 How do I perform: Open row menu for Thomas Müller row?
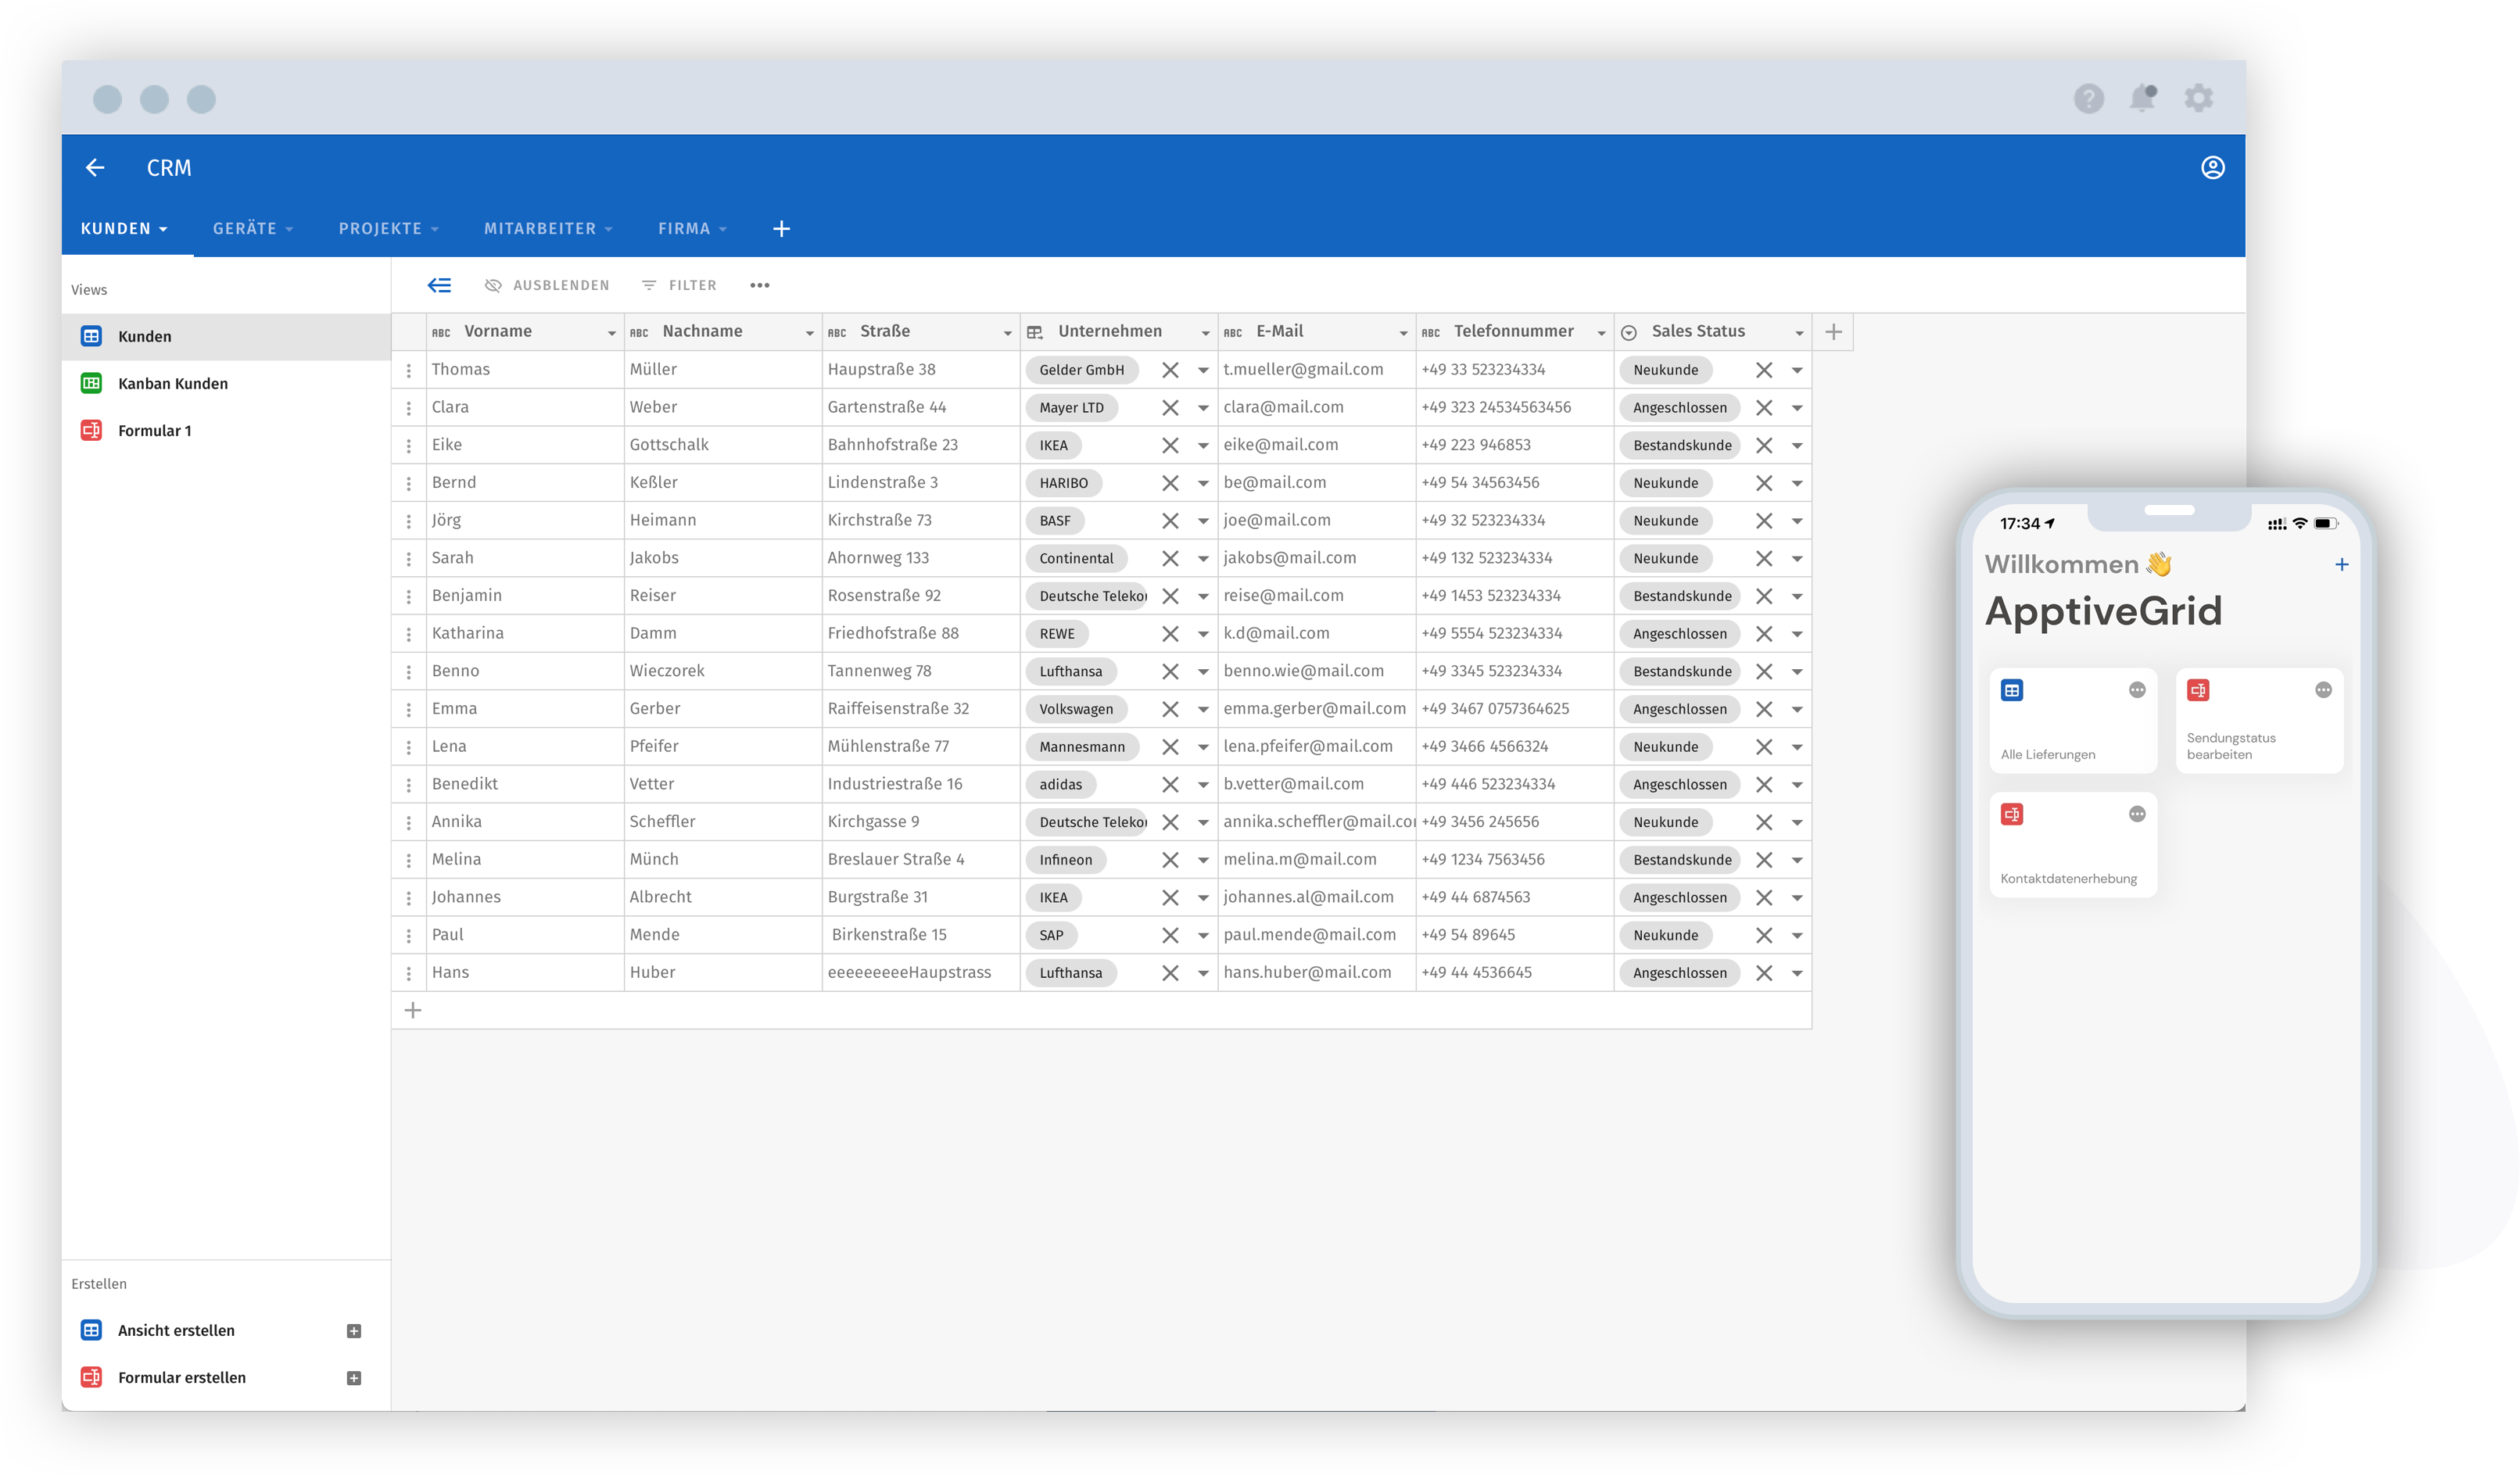[409, 370]
